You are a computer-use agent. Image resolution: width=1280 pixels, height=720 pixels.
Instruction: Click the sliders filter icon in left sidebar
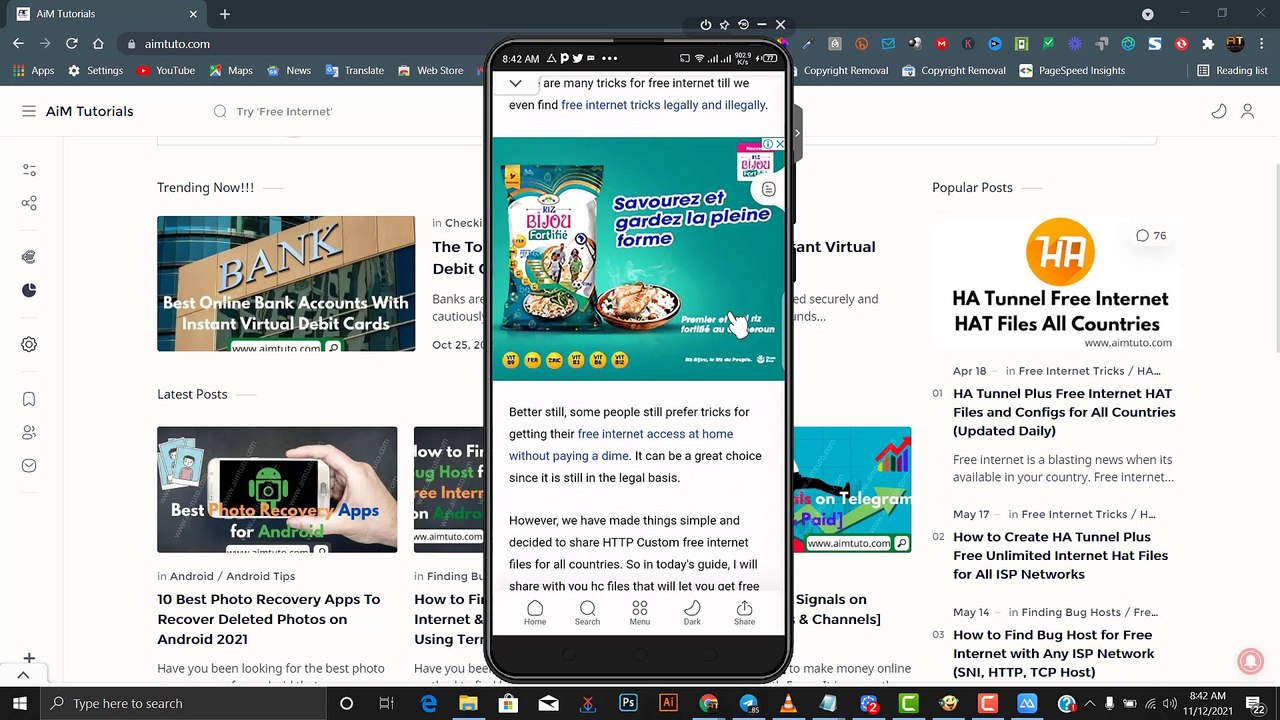(x=29, y=170)
